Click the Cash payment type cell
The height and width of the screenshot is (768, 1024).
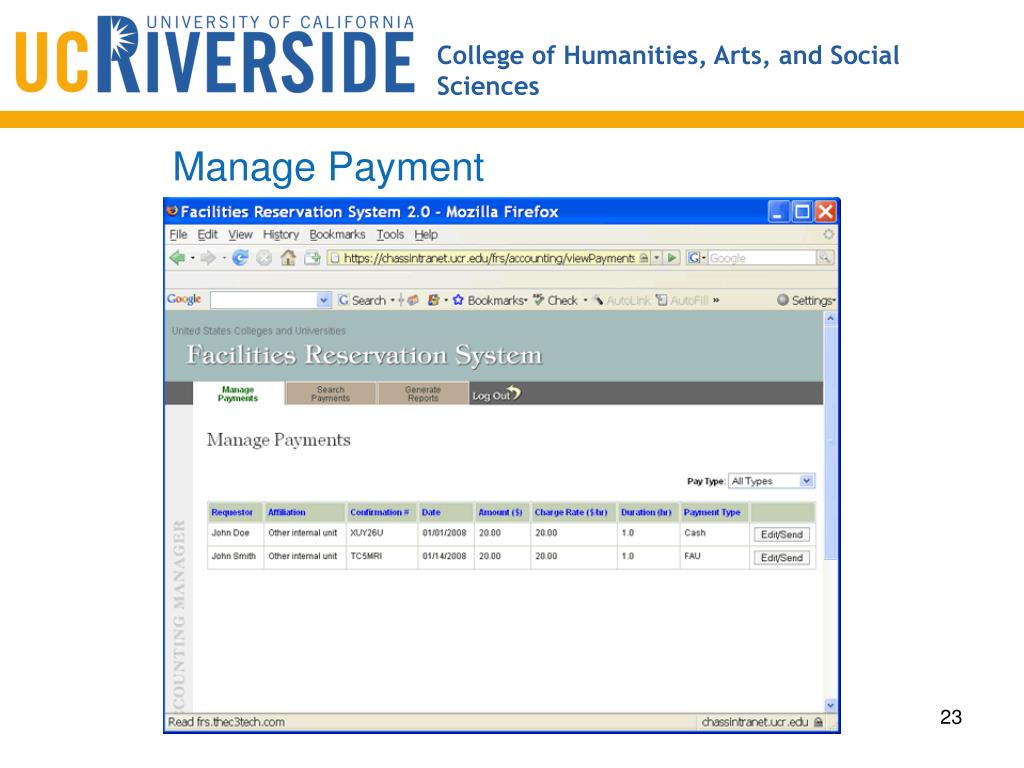click(x=695, y=533)
